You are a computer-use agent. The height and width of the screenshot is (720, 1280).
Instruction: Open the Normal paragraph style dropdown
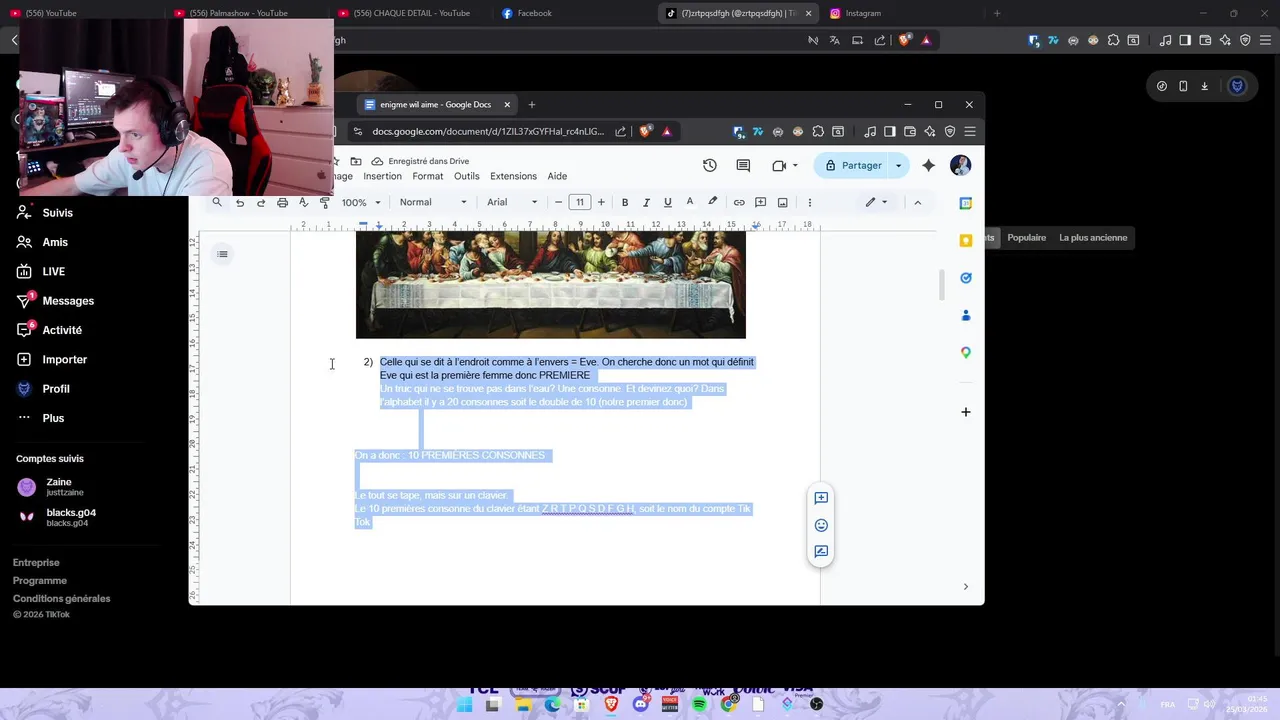(x=432, y=202)
